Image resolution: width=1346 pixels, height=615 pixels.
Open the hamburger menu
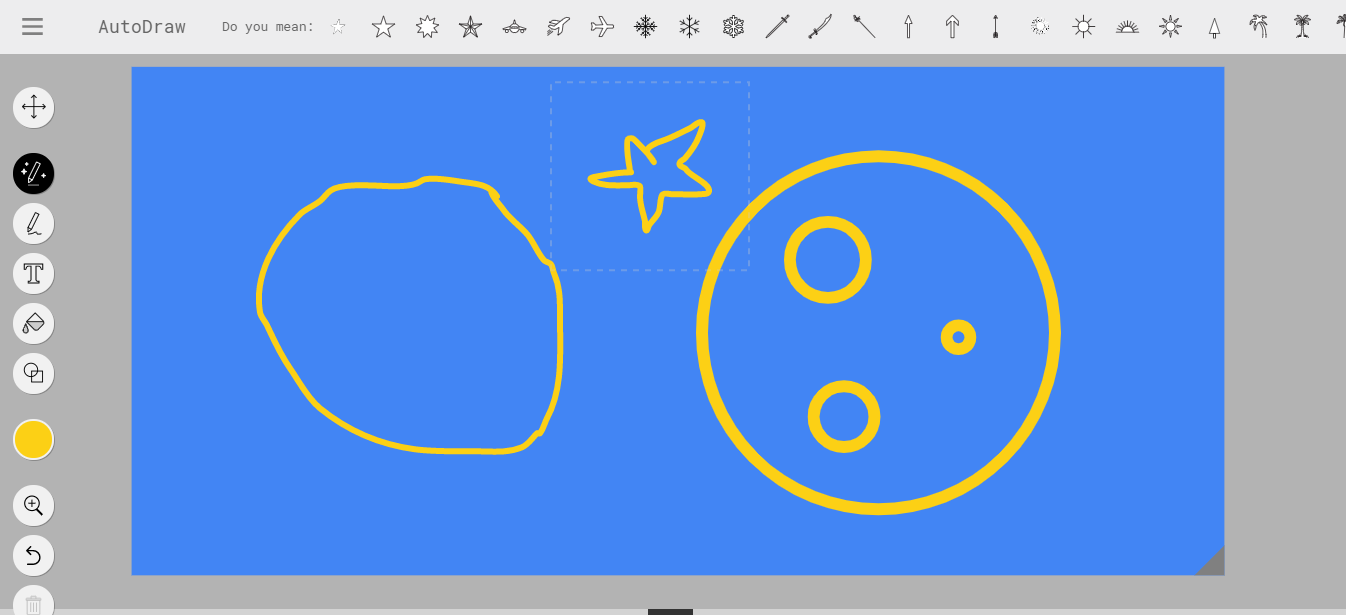(x=32, y=27)
